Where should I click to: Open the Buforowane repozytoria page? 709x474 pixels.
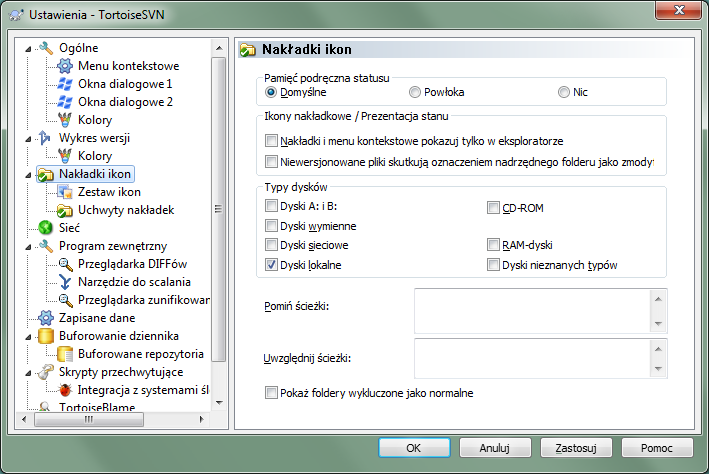point(141,354)
